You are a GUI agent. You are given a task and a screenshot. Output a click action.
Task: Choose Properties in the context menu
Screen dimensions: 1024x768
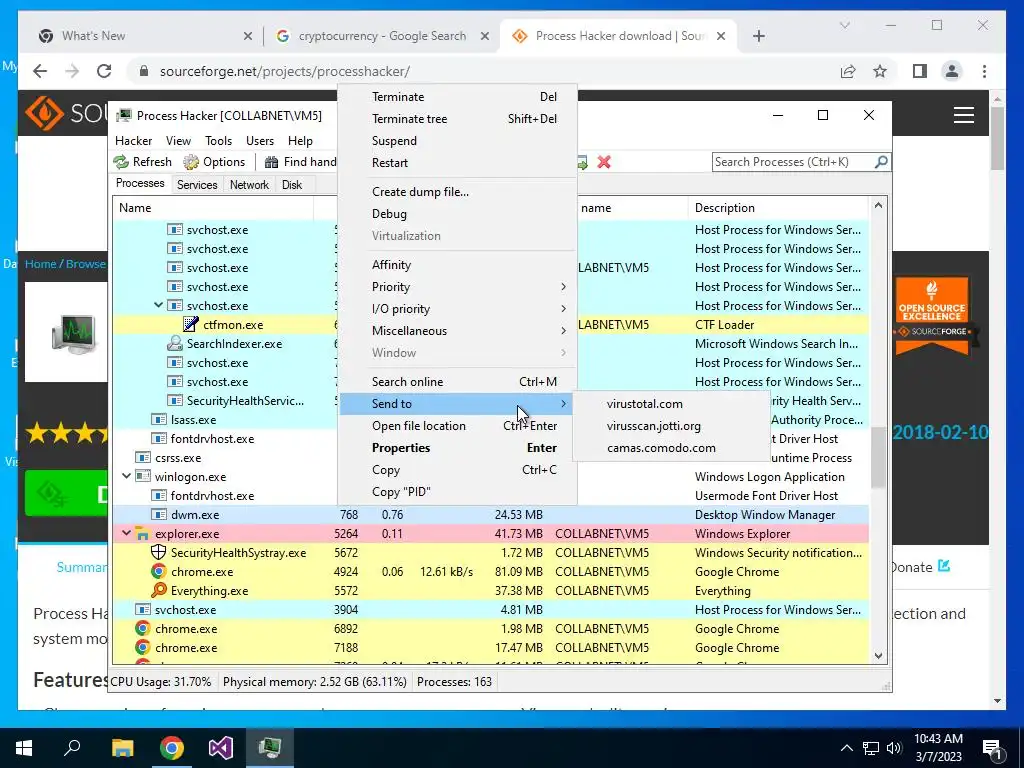point(457,448)
